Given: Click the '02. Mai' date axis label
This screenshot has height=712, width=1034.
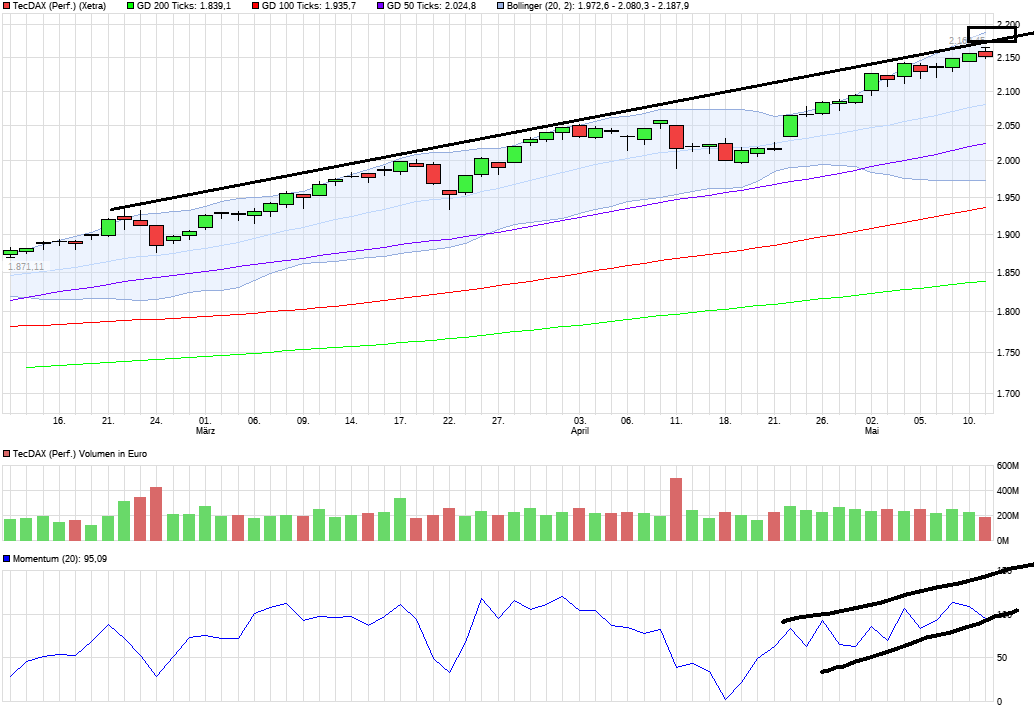Looking at the screenshot, I should point(872,426).
